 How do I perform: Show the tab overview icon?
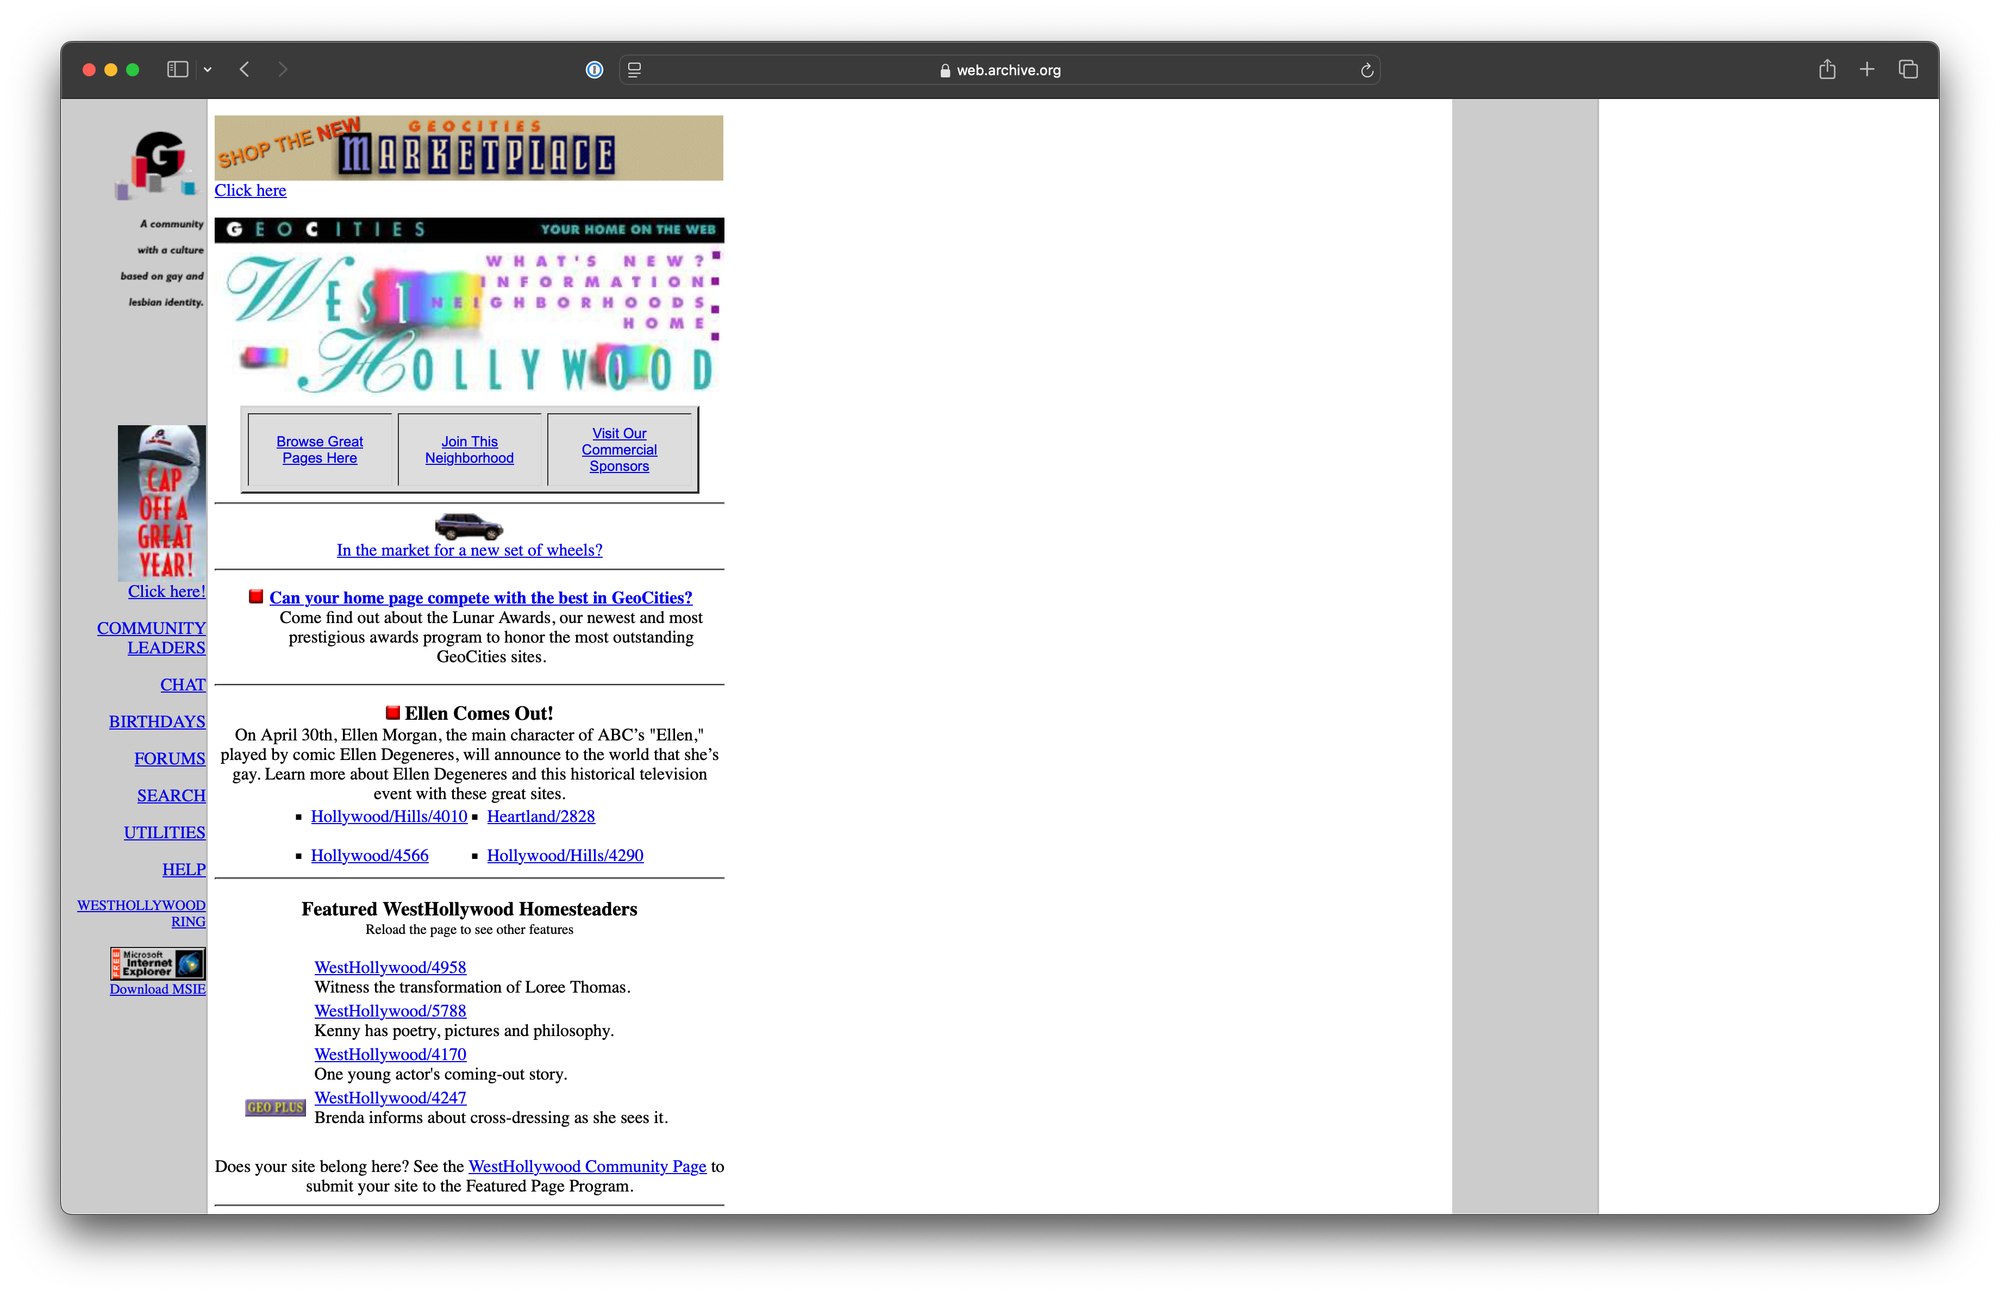(x=1907, y=69)
